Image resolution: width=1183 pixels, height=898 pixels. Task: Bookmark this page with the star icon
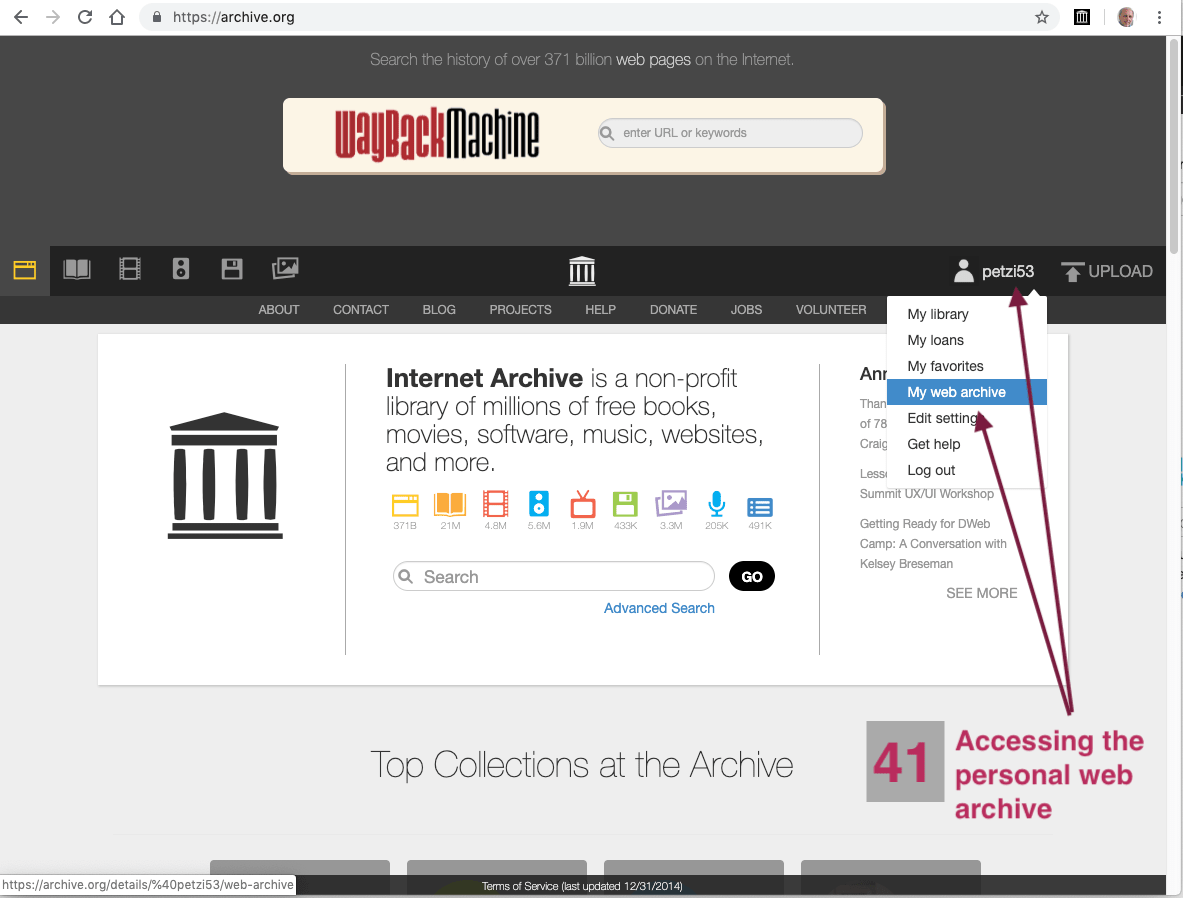pyautogui.click(x=1041, y=17)
